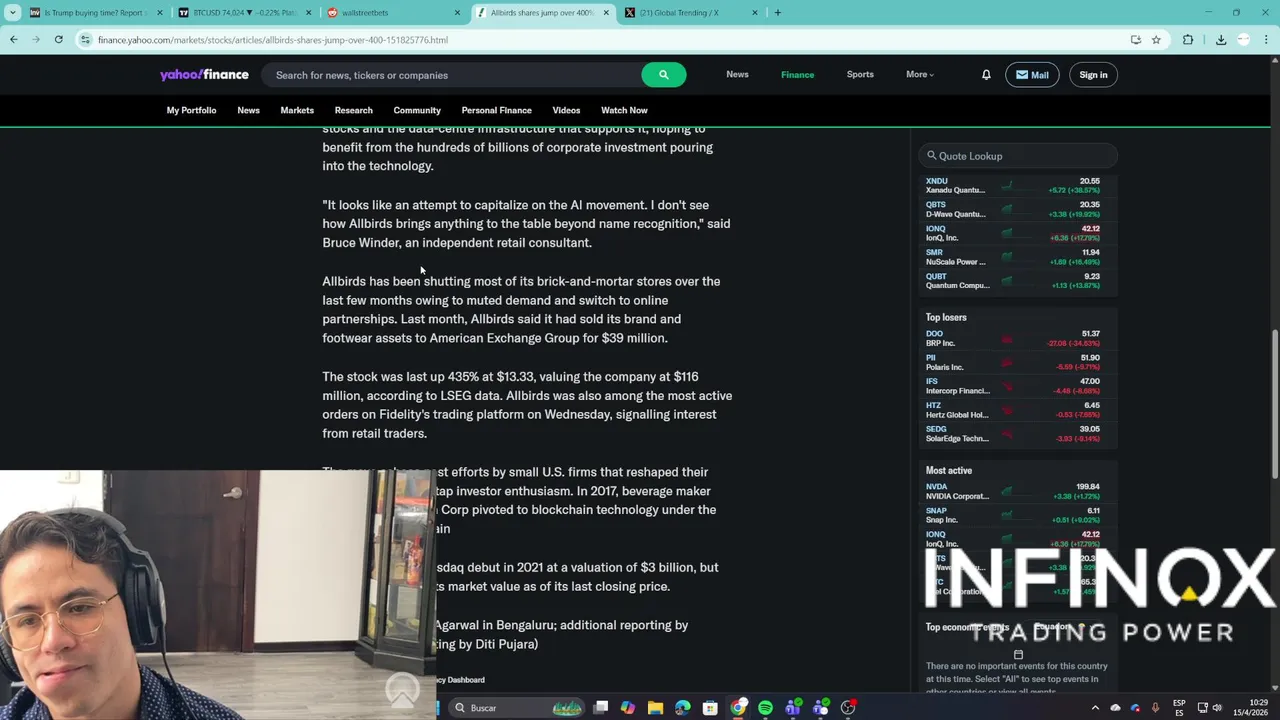
Task: Open browser downloads icon
Action: pos(1221,40)
